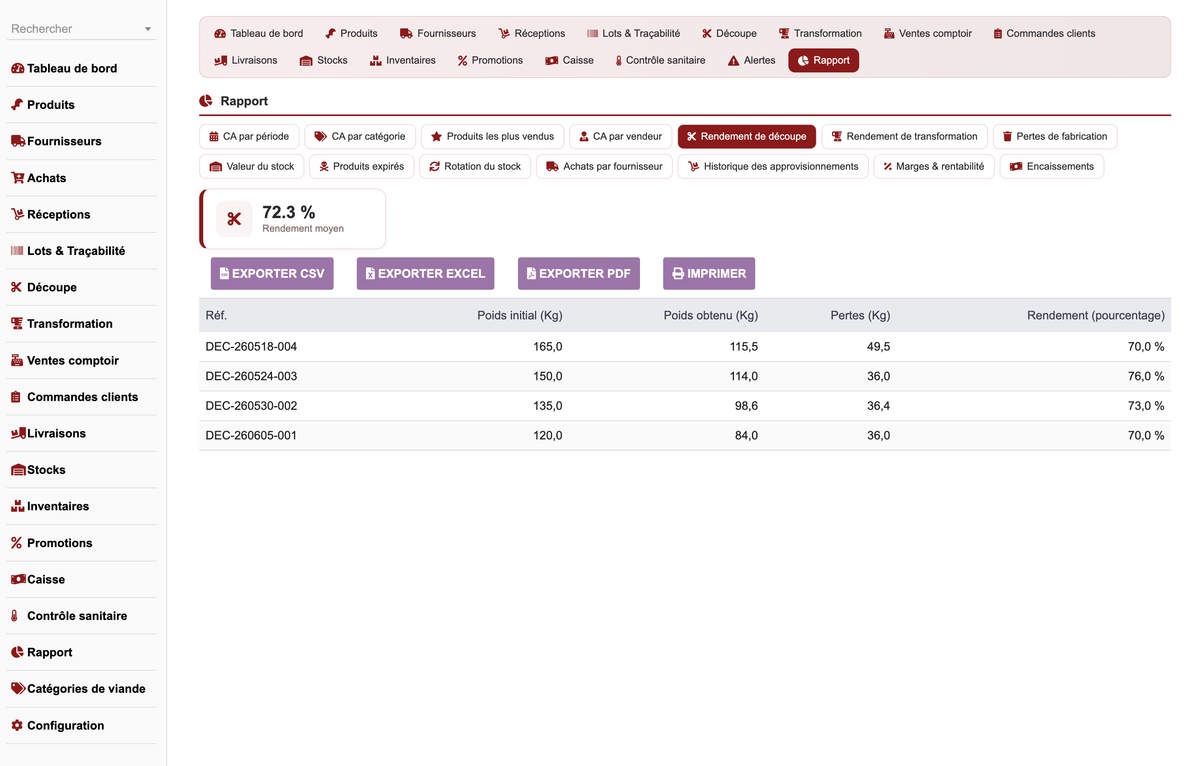This screenshot has width=1200, height=766.
Task: Open Fournisseurs tab in top navigation
Action: coord(438,33)
